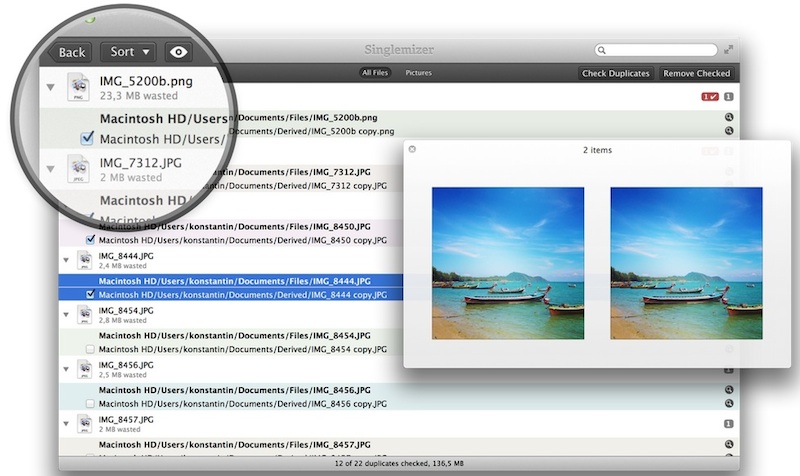The image size is (800, 476).
Task: Click the IMG_8454.JPG file thumbnail icon
Action: pos(83,315)
